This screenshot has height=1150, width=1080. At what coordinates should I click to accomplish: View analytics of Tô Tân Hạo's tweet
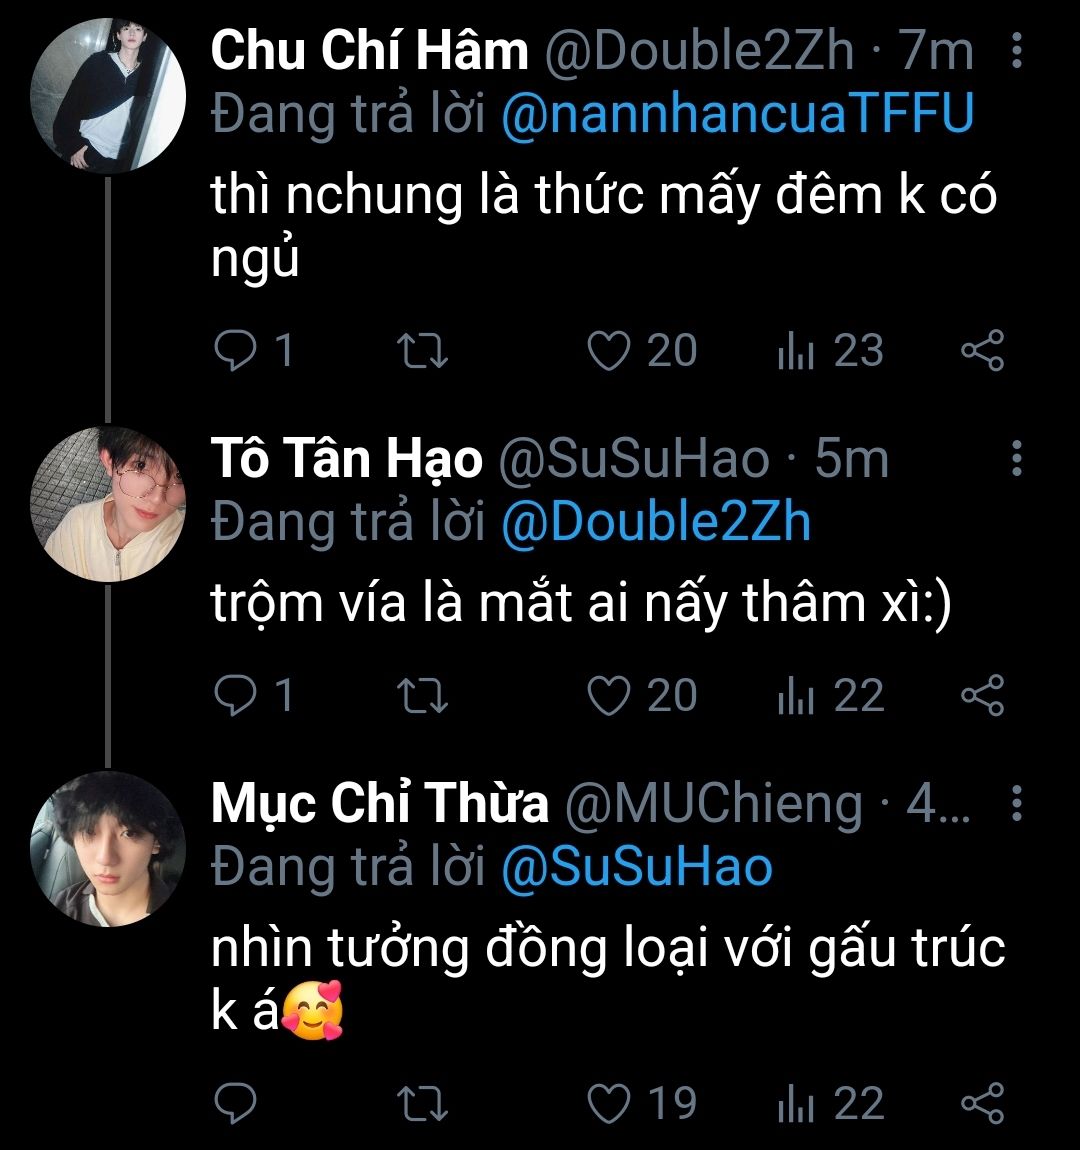(796, 696)
